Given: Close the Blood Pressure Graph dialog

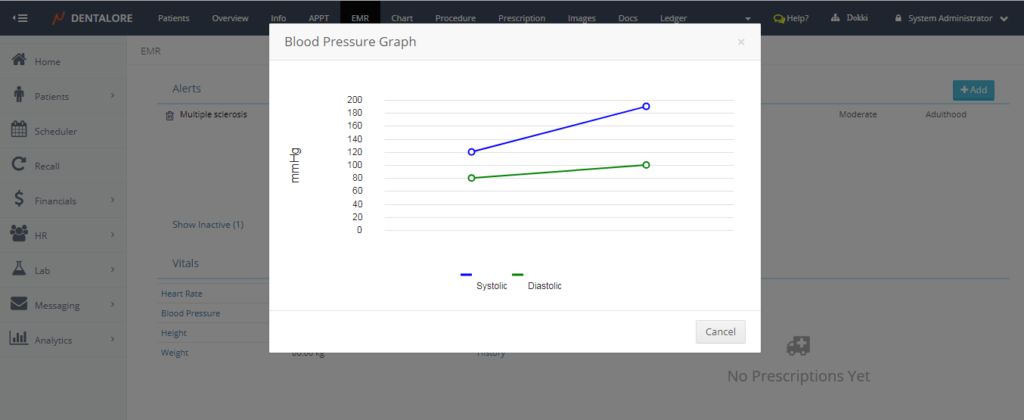Looking at the screenshot, I should 740,42.
